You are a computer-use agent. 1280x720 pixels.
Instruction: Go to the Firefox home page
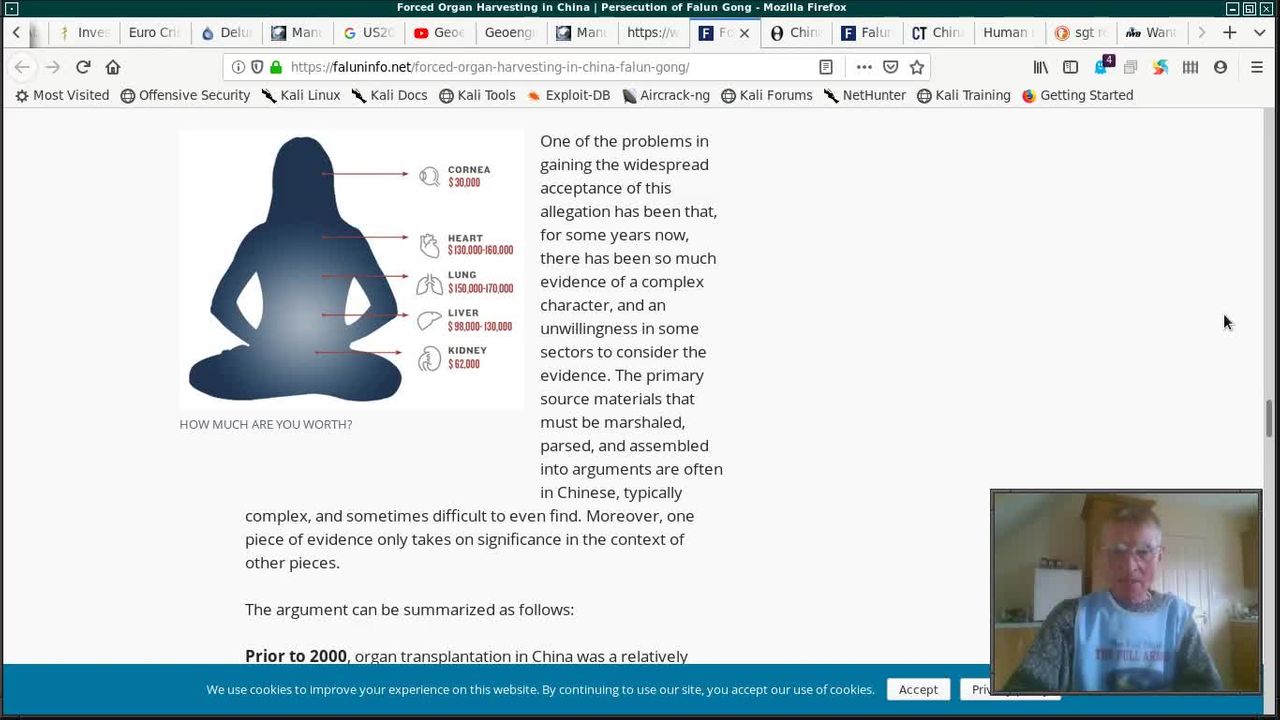(x=113, y=67)
